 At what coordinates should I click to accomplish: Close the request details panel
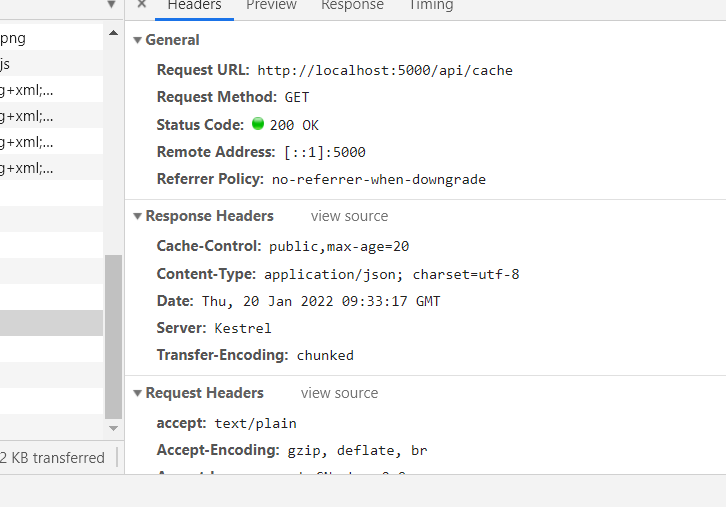(142, 4)
